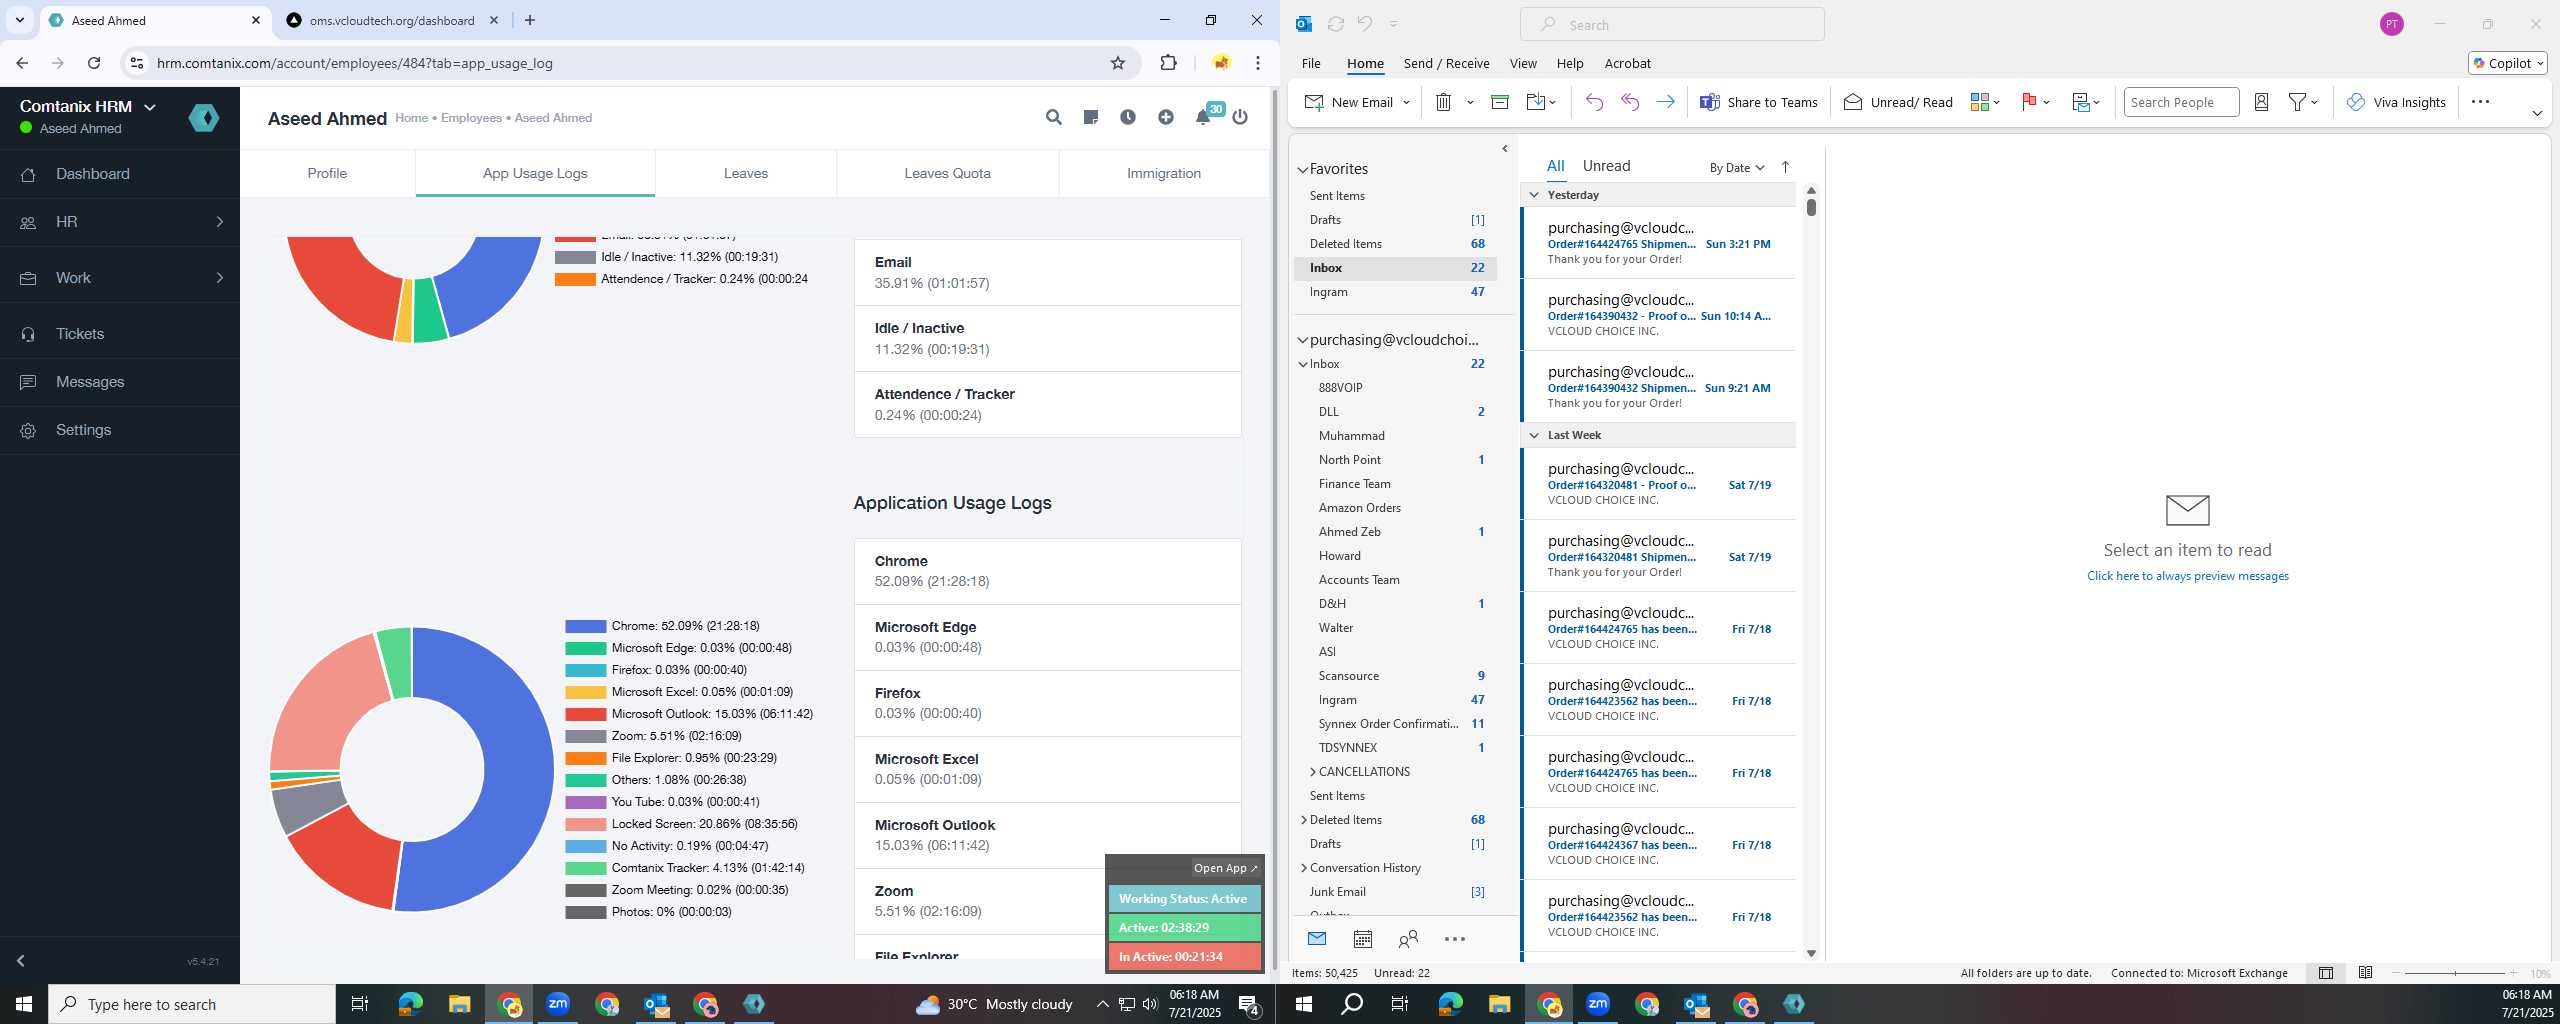Open File Explorer from the left Windows taskbar

coord(459,1004)
